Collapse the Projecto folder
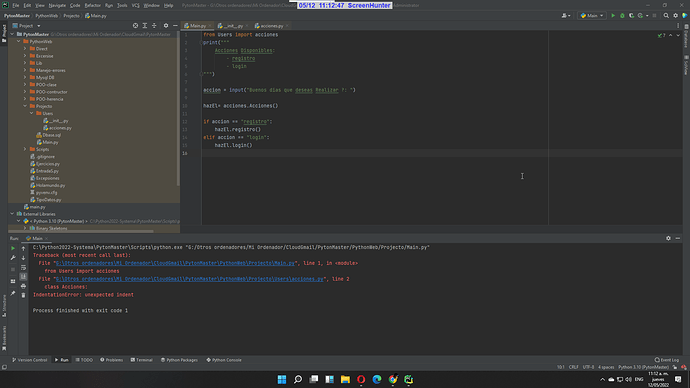This screenshot has width=690, height=388. pyautogui.click(x=25, y=106)
